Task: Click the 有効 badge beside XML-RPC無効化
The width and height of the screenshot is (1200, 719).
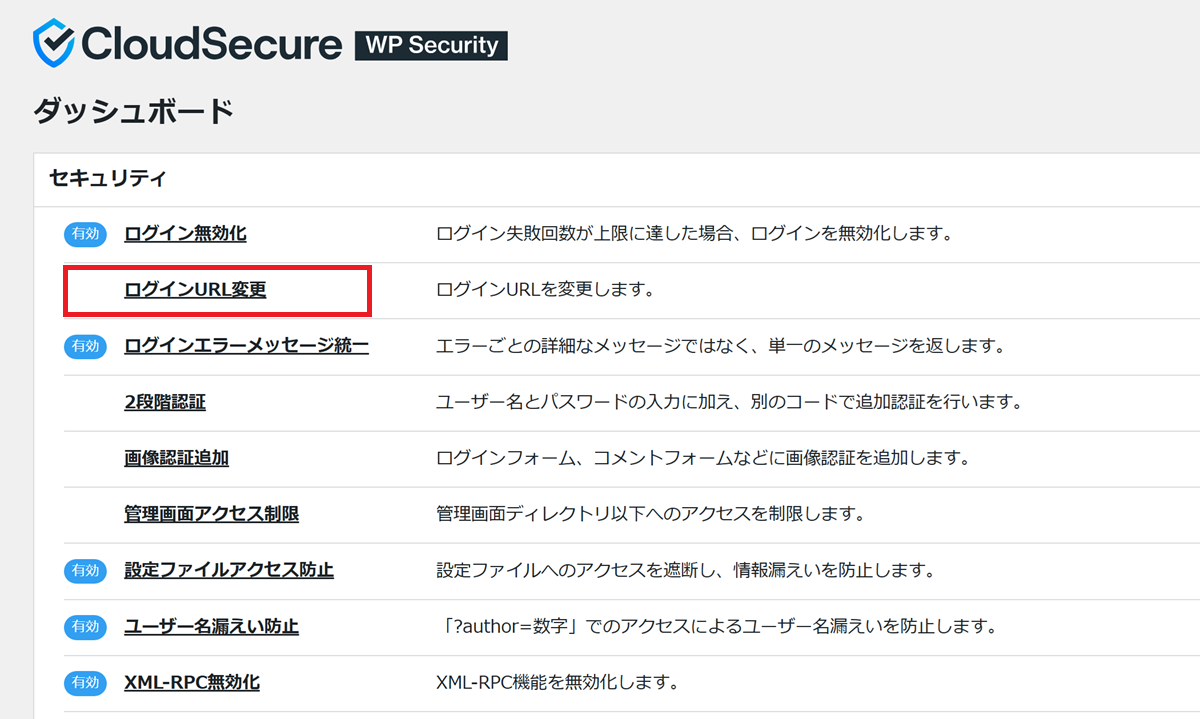Action: pos(85,683)
